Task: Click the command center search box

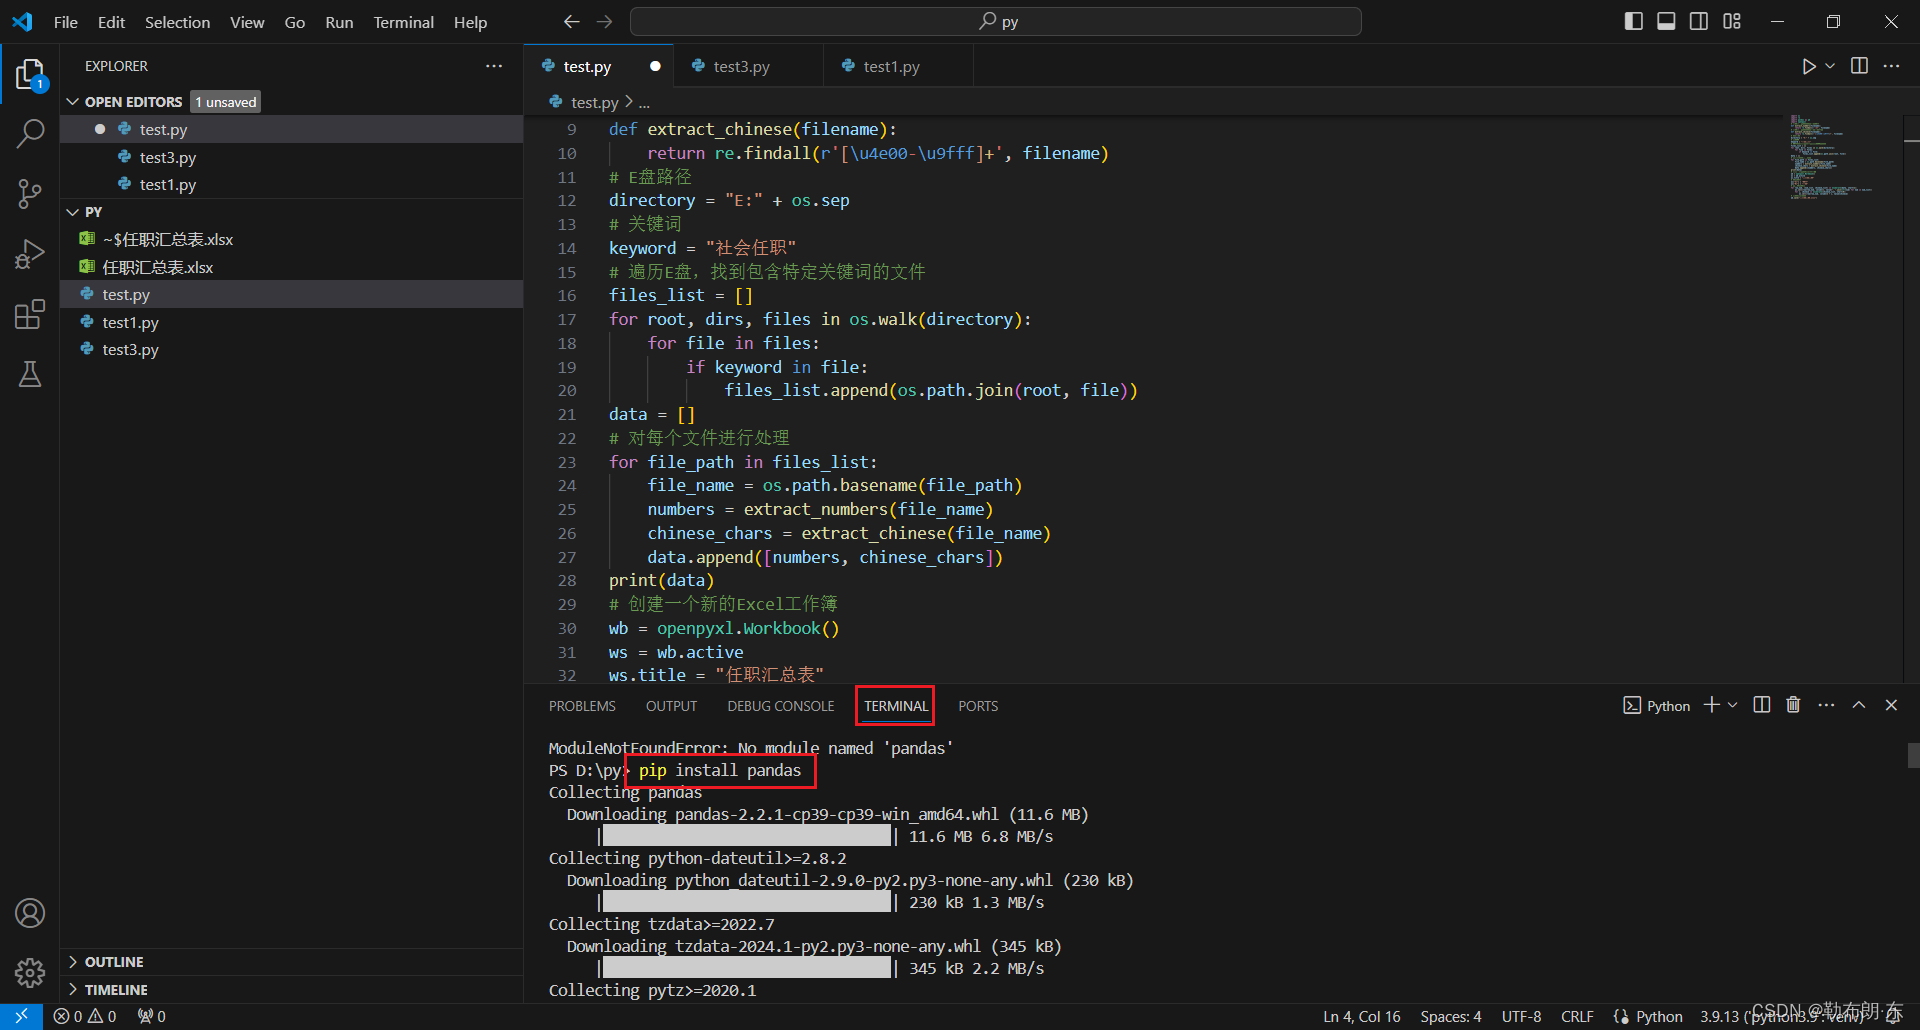Action: tap(996, 21)
